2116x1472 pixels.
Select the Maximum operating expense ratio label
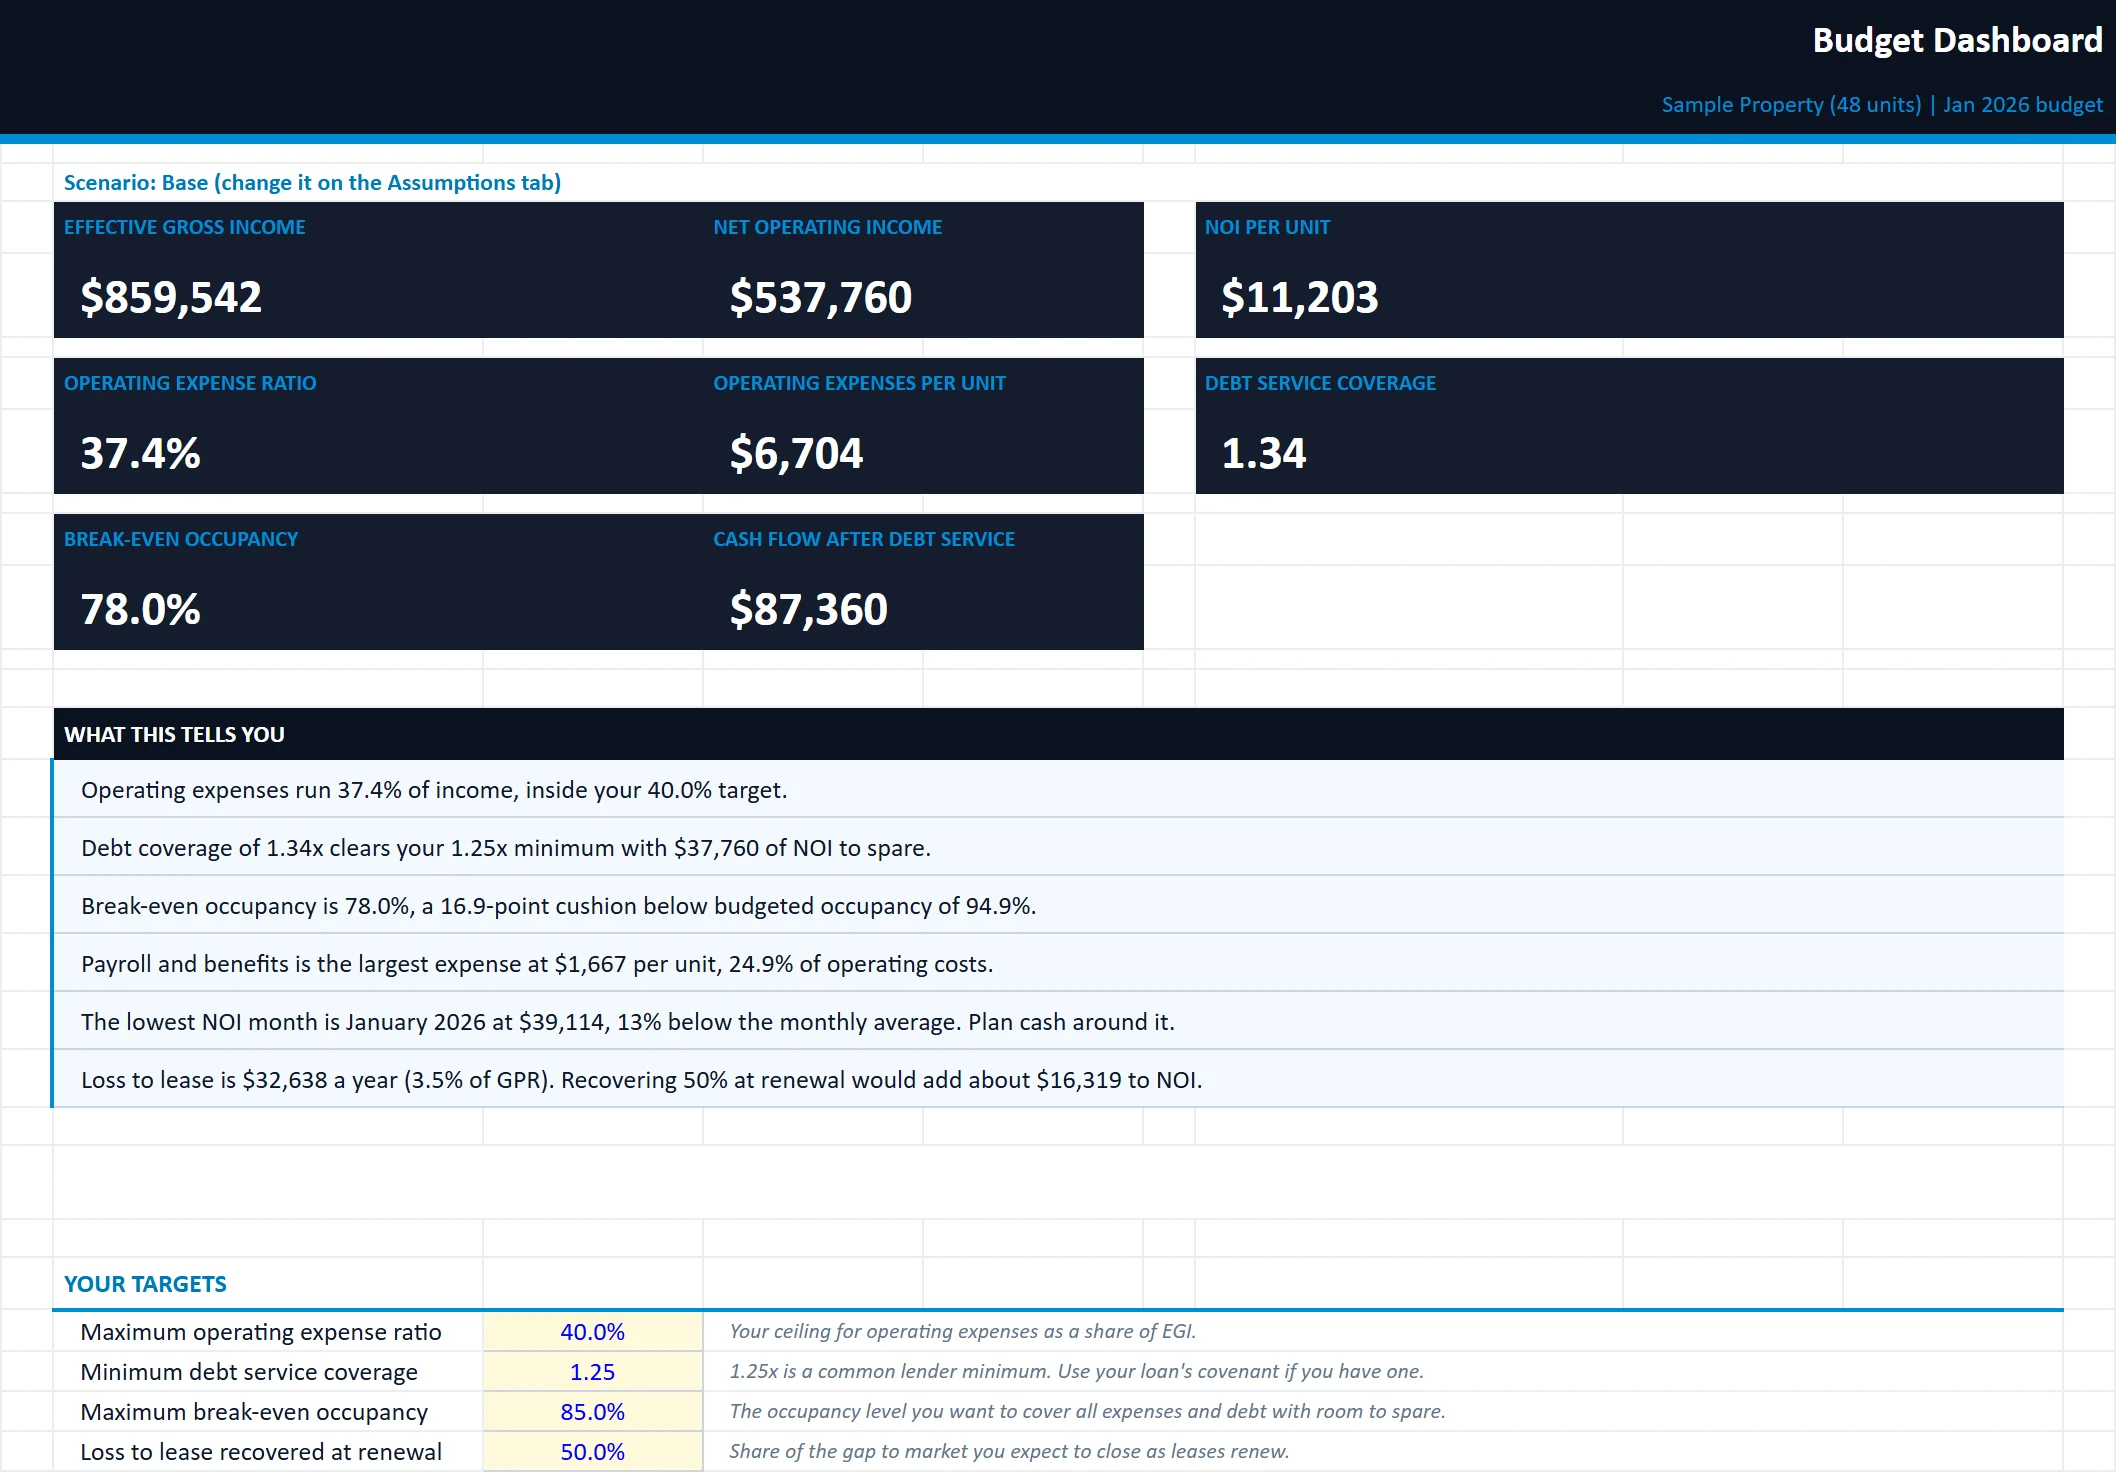(261, 1332)
